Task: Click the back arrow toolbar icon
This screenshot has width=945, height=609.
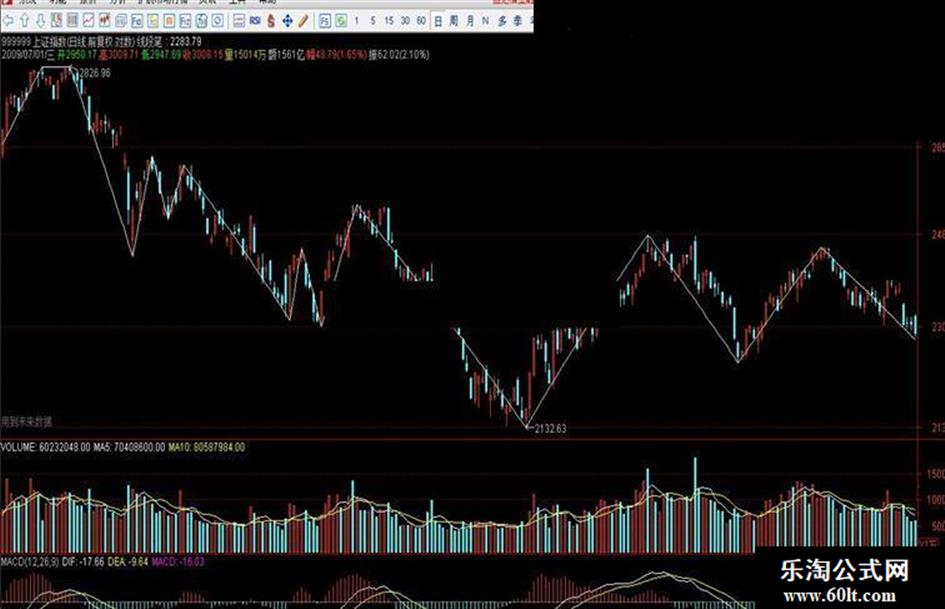Action: coord(8,21)
